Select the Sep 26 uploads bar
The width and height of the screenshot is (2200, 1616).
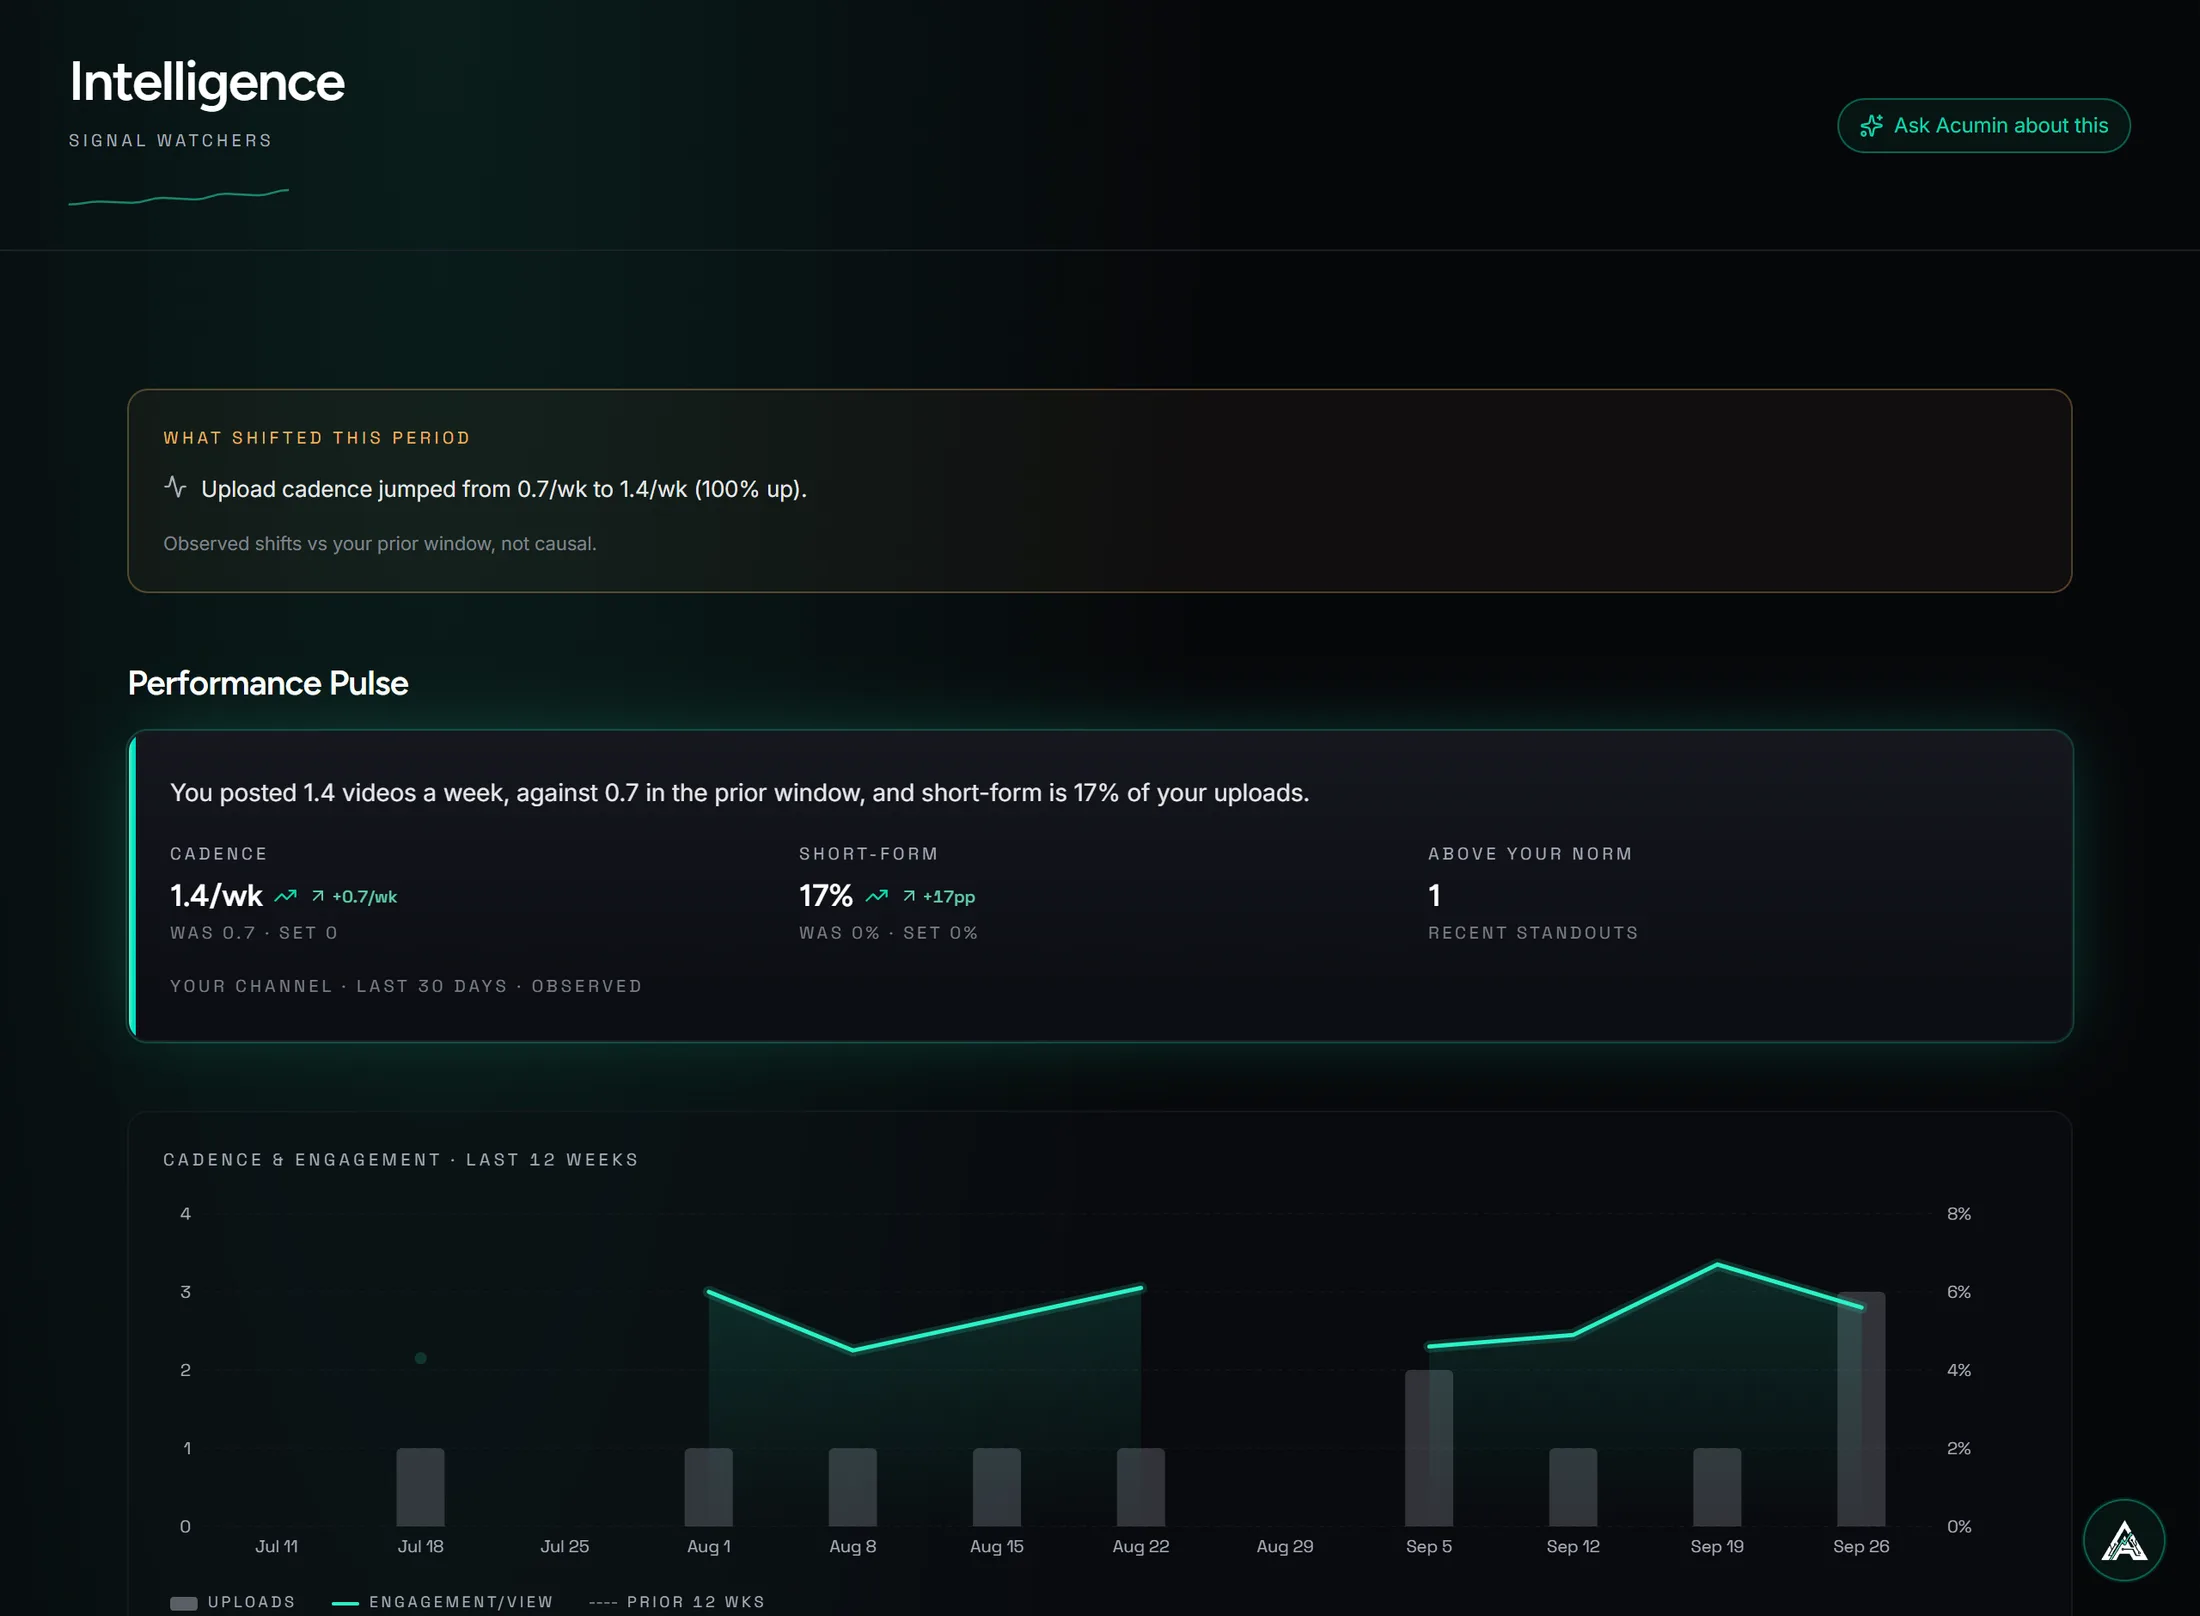pyautogui.click(x=1861, y=1409)
